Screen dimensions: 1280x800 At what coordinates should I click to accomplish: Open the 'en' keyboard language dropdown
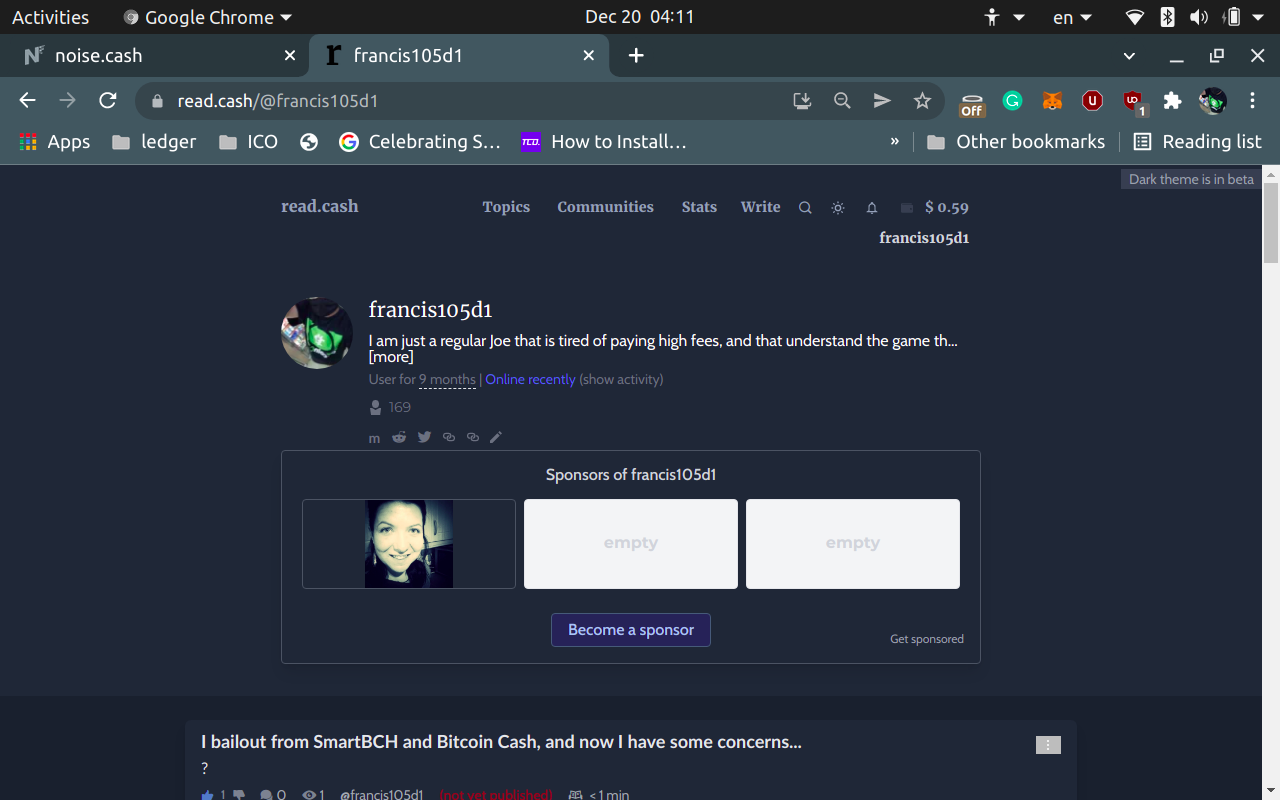1073,17
